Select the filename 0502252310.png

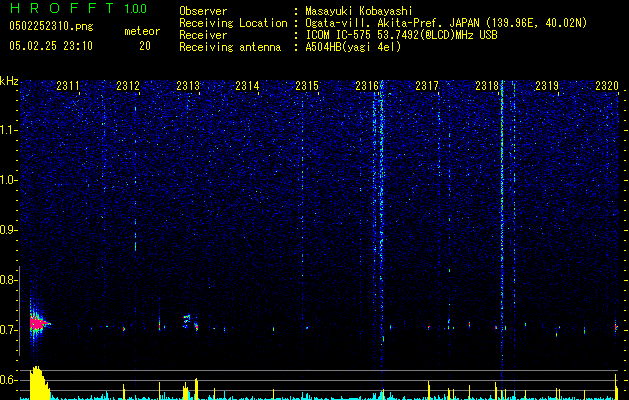pyautogui.click(x=51, y=26)
